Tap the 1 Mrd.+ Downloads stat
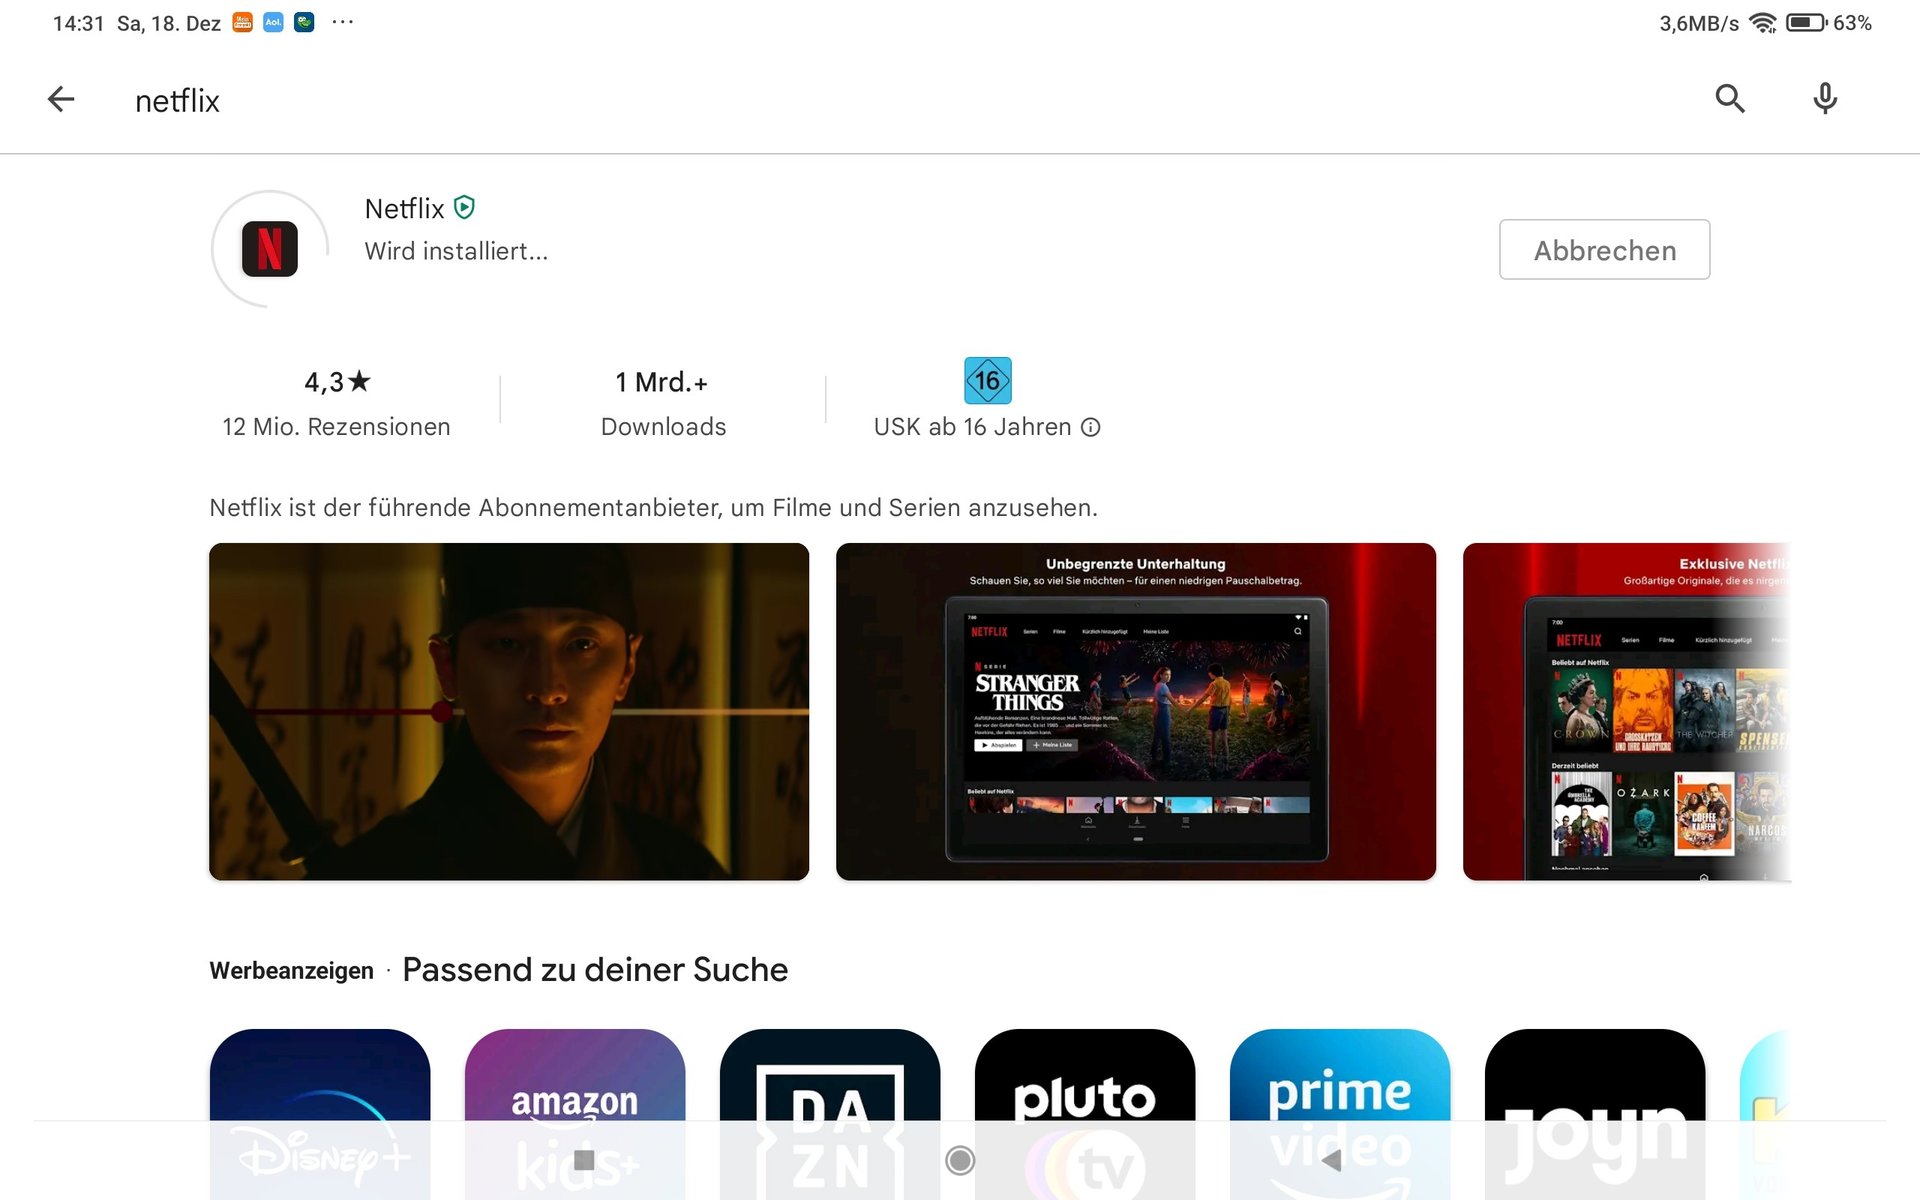 tap(663, 404)
